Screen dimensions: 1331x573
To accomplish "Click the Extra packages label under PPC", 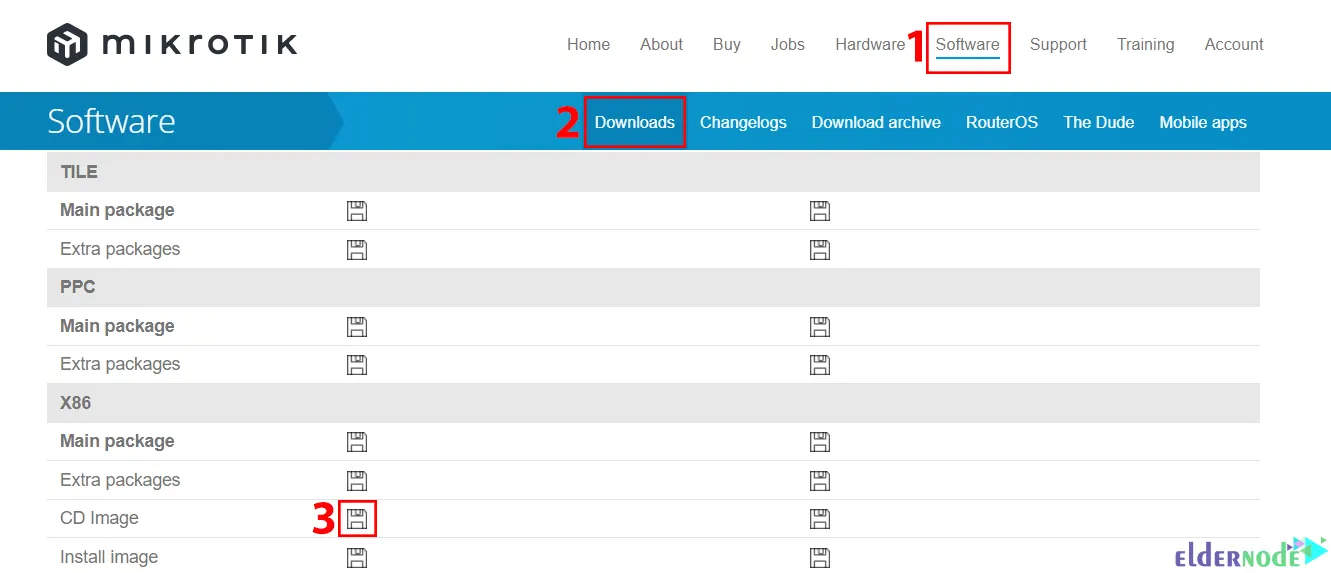I will [120, 364].
